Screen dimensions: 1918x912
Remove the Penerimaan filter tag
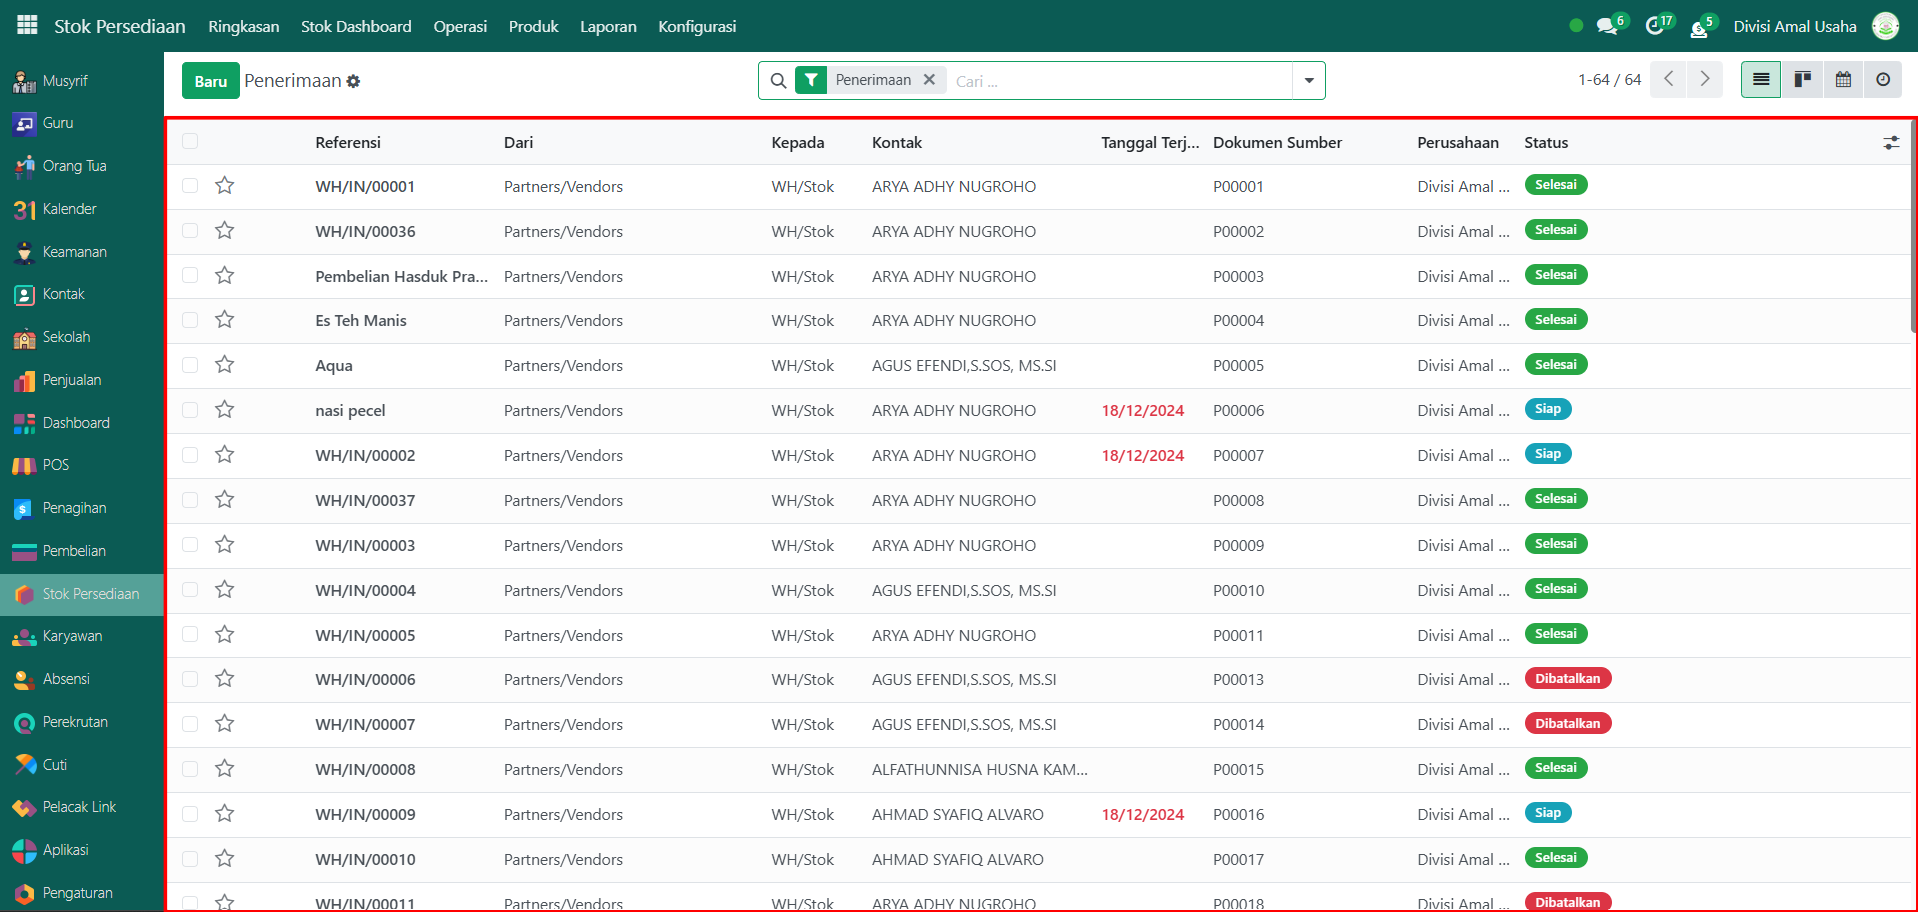[929, 80]
